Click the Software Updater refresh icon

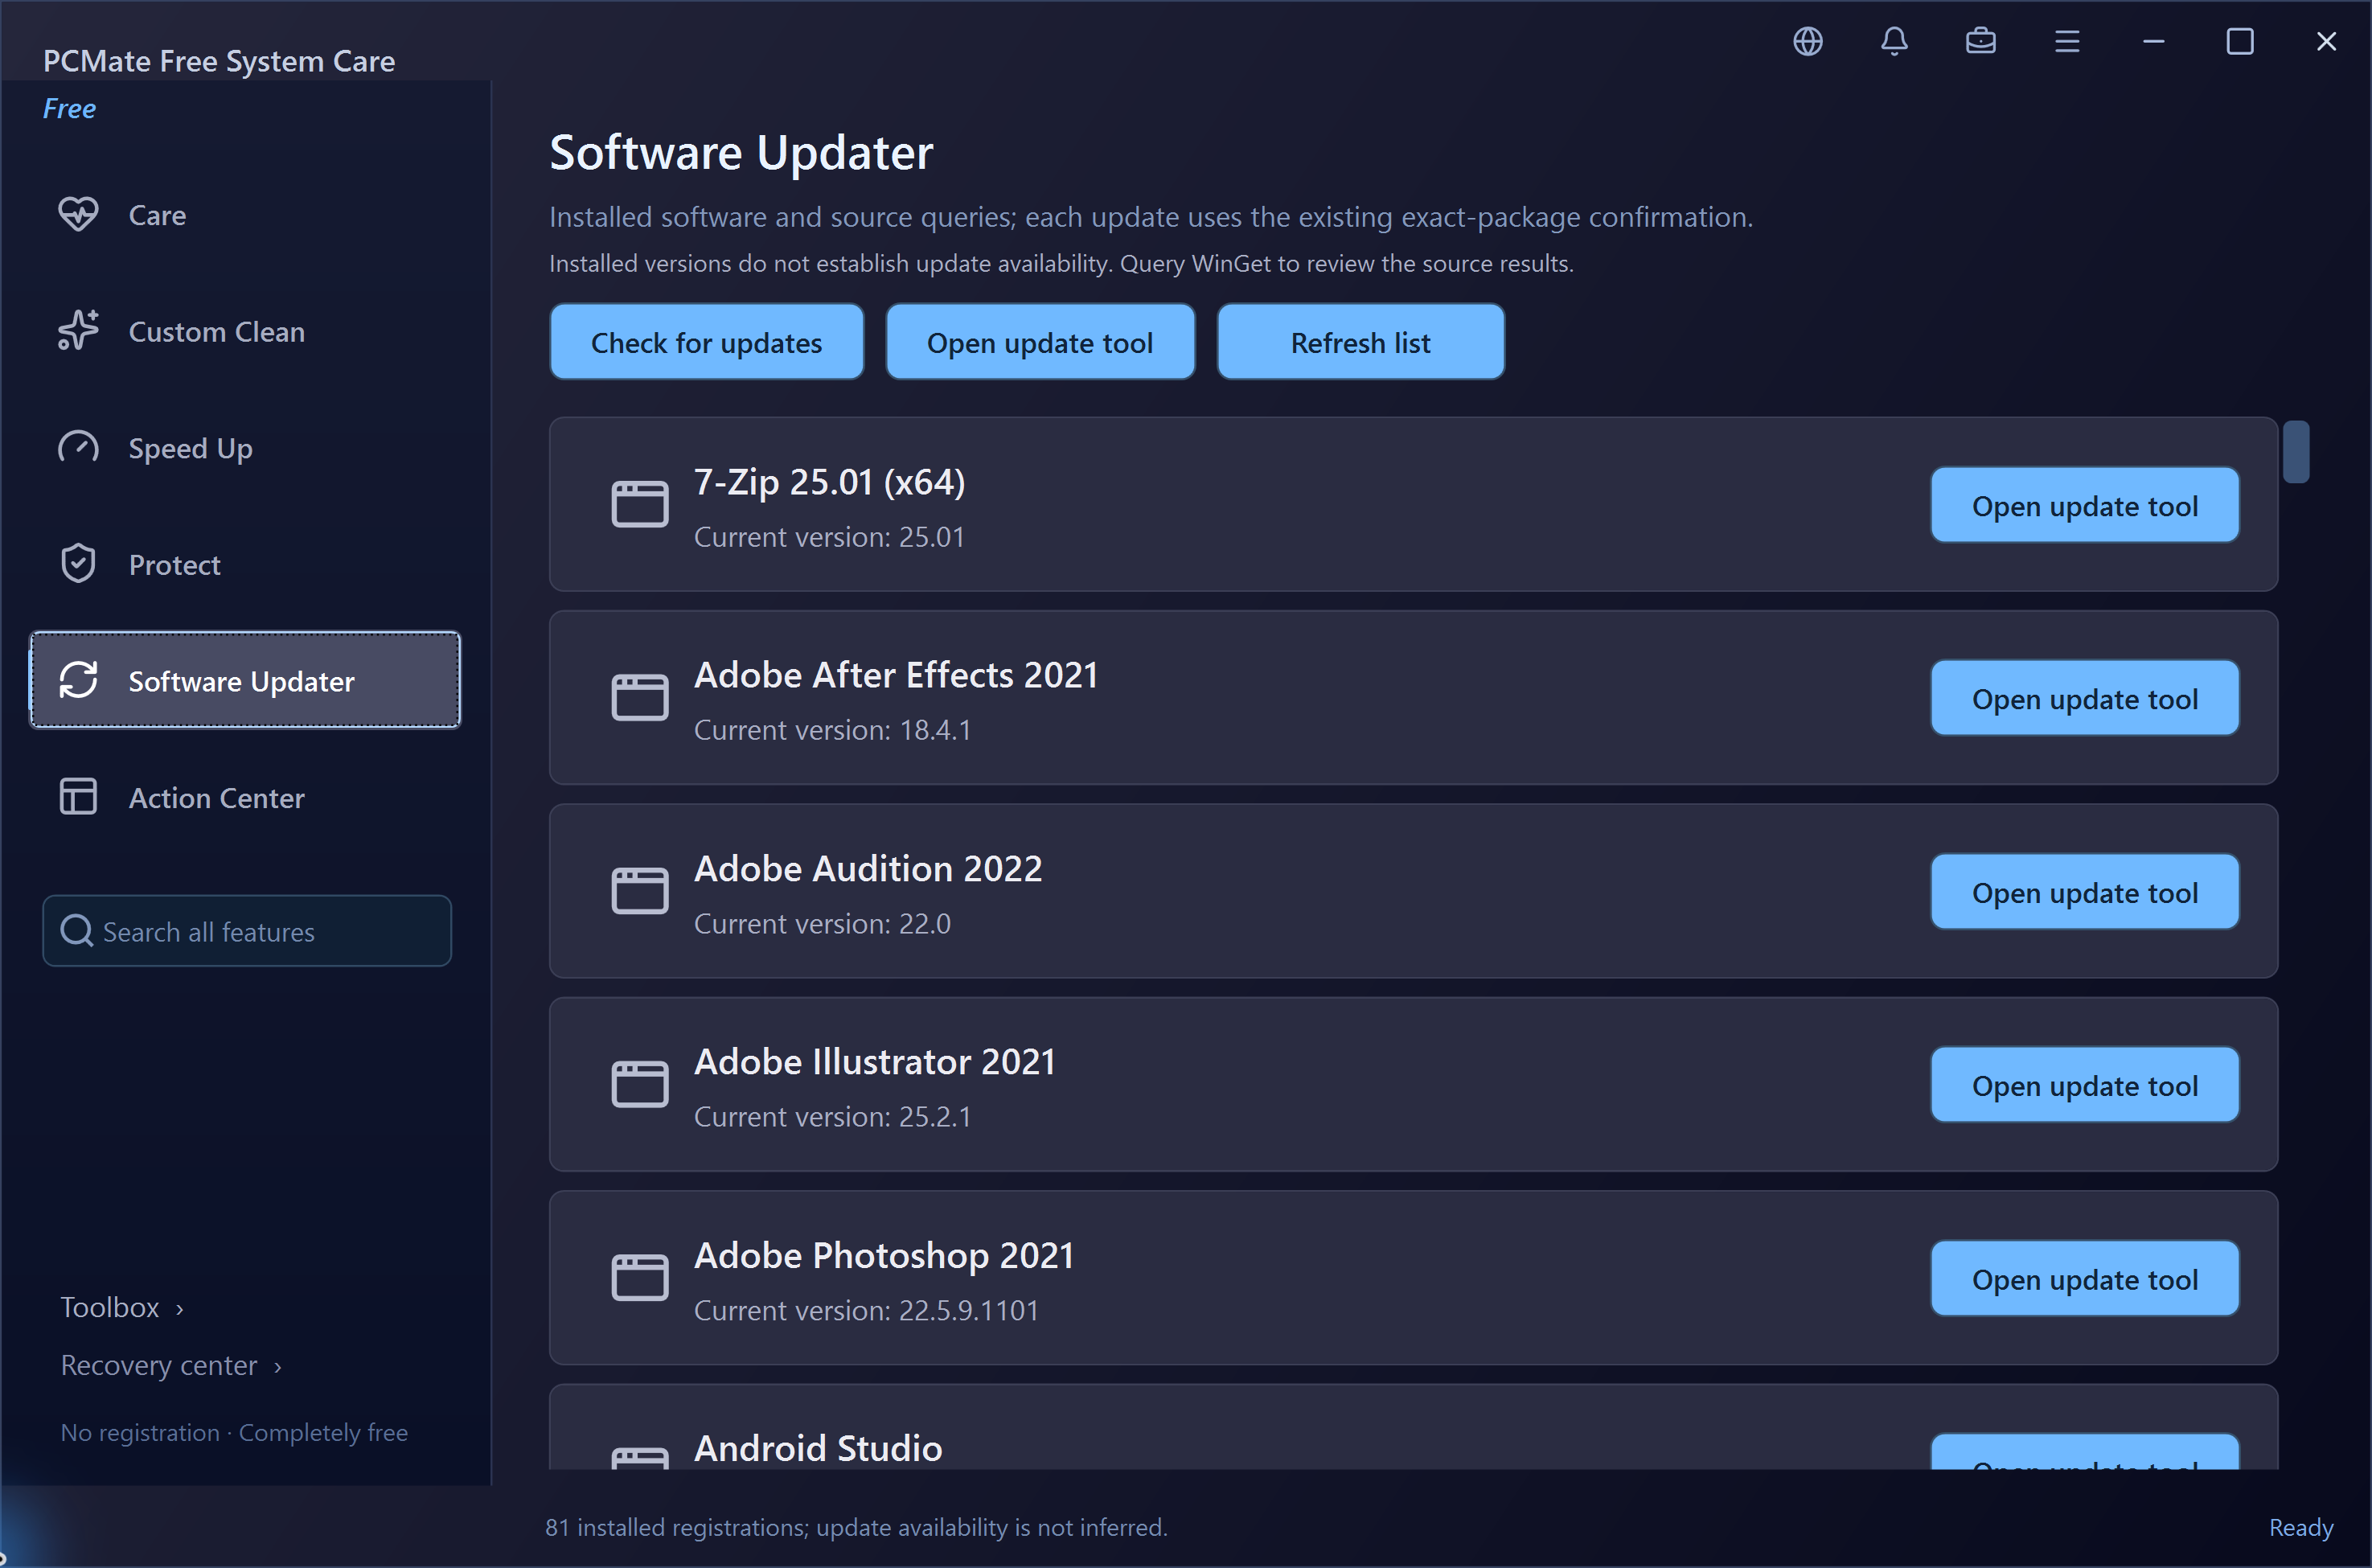point(78,680)
